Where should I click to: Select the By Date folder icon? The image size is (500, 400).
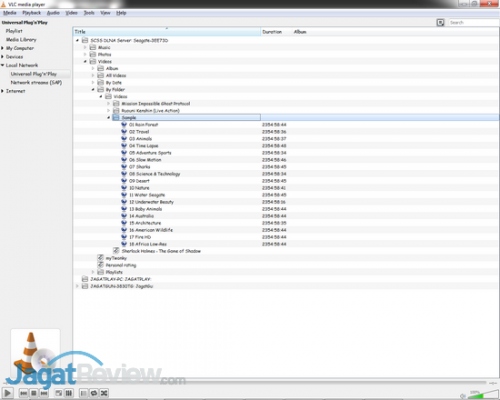point(100,82)
